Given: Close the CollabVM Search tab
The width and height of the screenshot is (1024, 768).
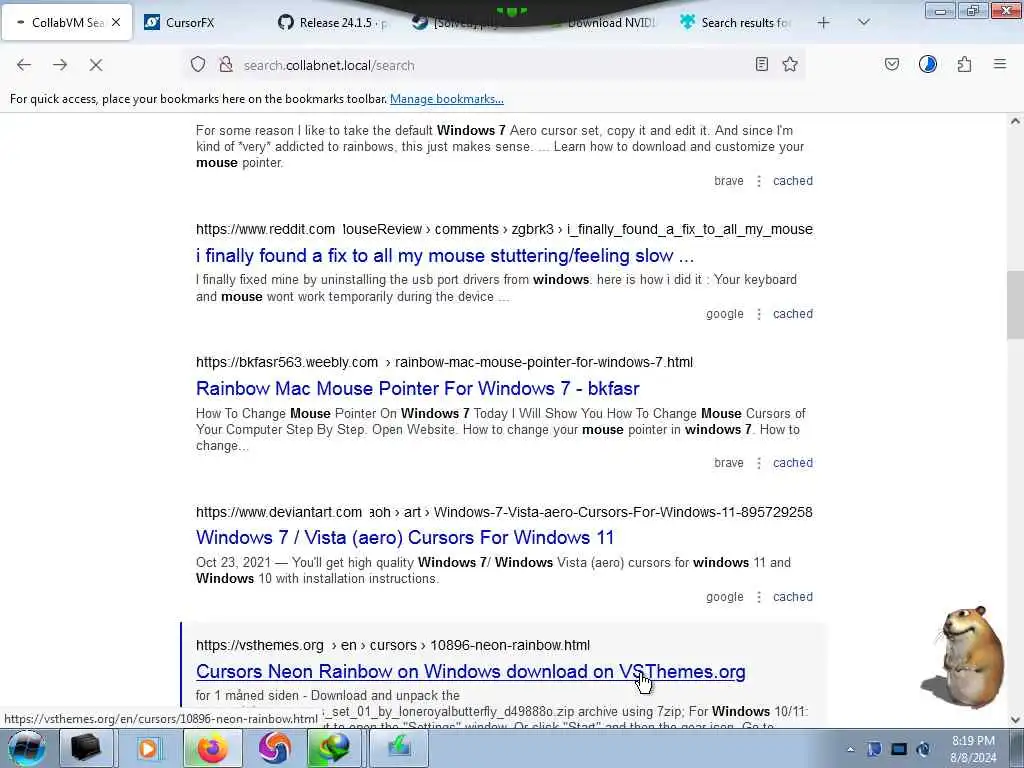Looking at the screenshot, I should click(x=116, y=22).
